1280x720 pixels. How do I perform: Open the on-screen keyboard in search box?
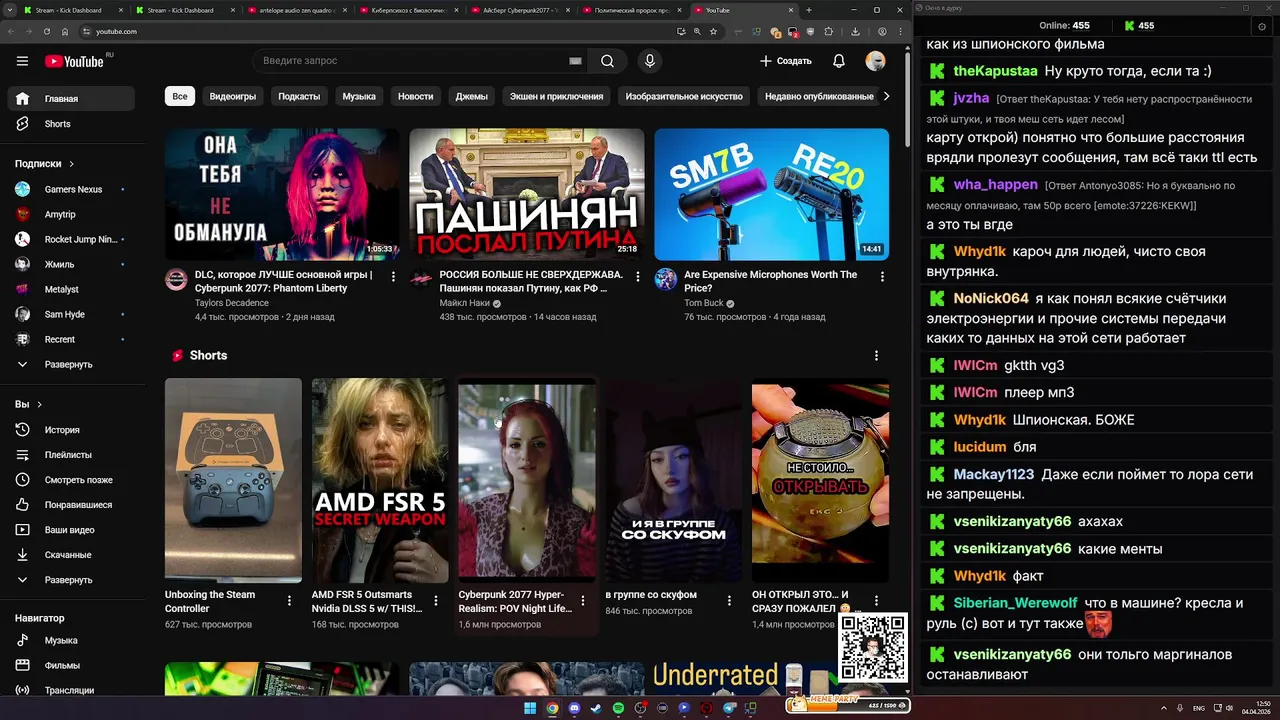click(x=575, y=61)
